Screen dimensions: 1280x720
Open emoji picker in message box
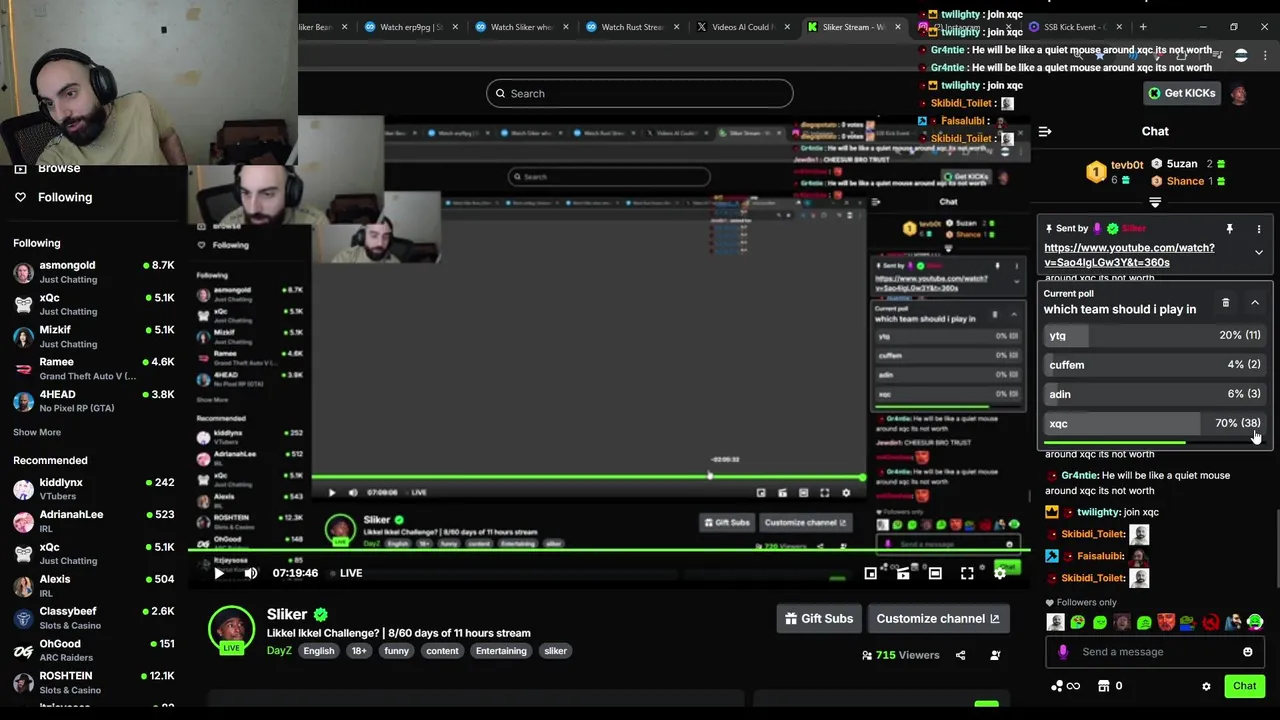coord(1247,652)
